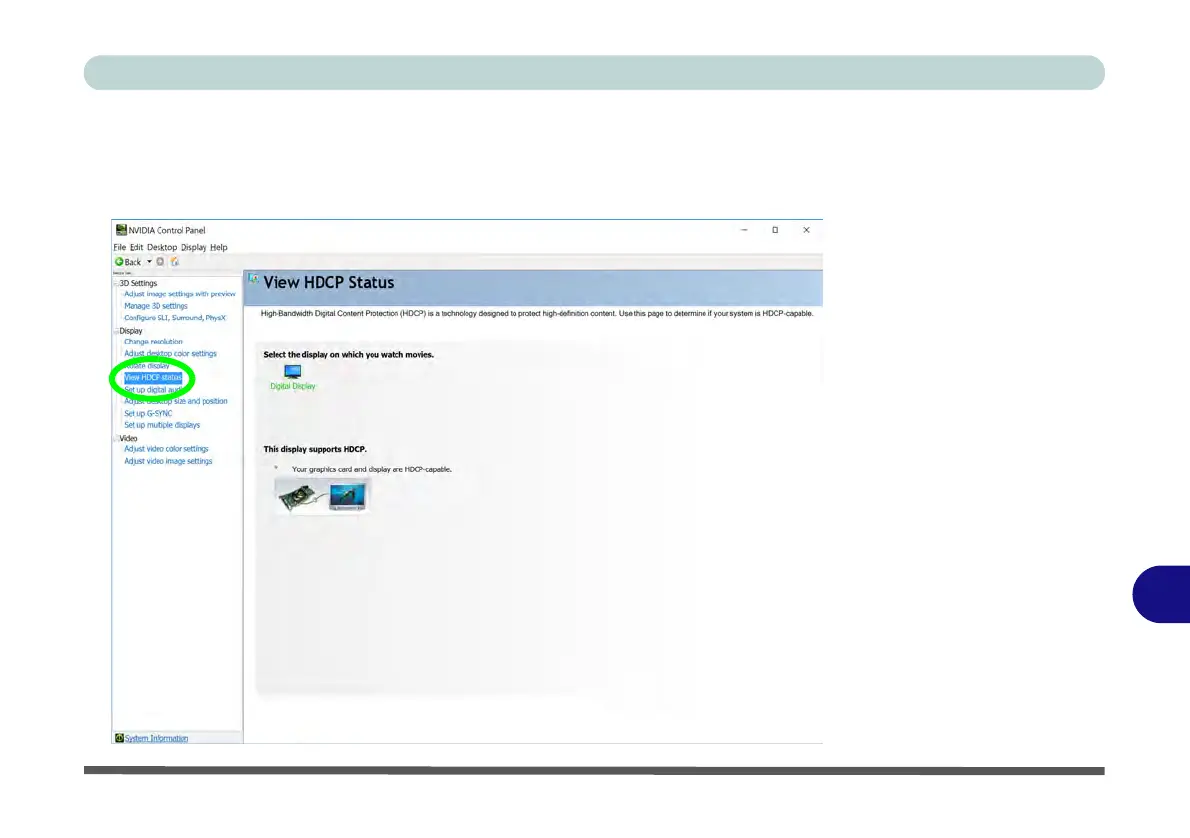Click the NVIDIA Control Panel title icon
This screenshot has width=1190, height=838.
(121, 230)
